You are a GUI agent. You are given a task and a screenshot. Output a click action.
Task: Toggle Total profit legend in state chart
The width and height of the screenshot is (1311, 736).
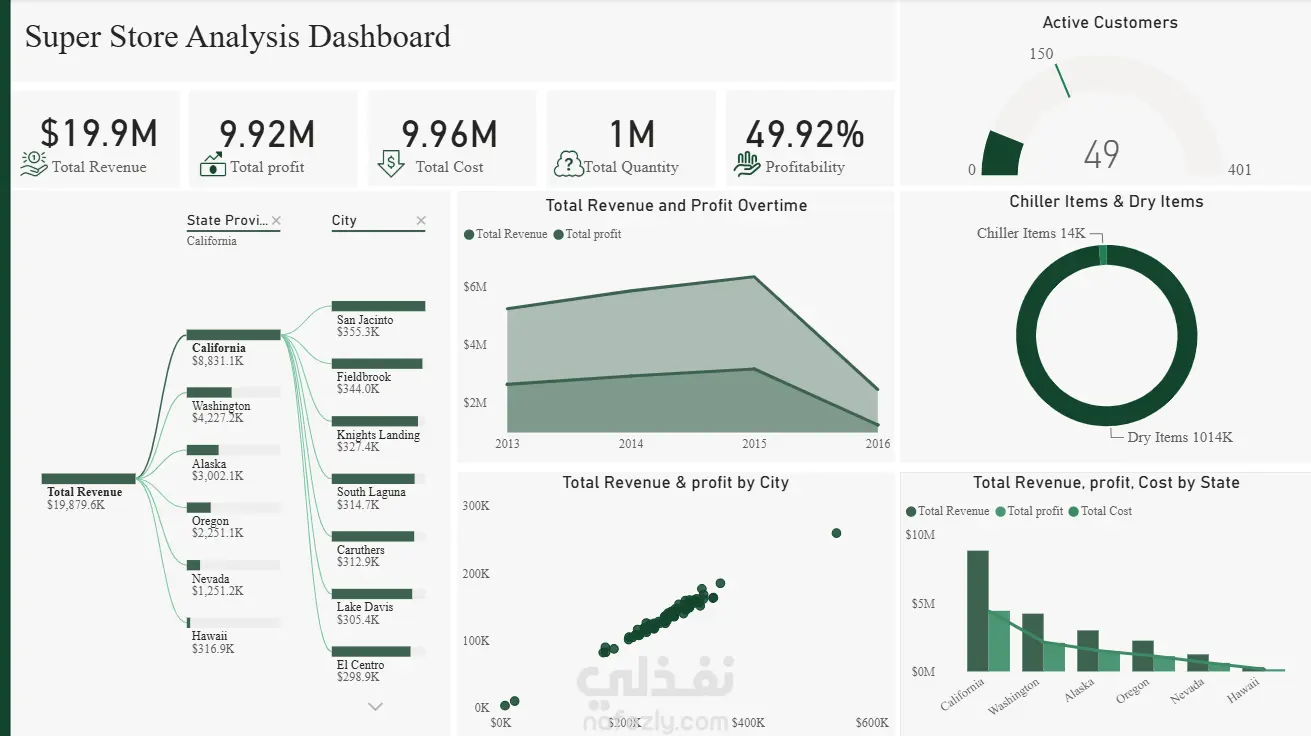(1030, 511)
